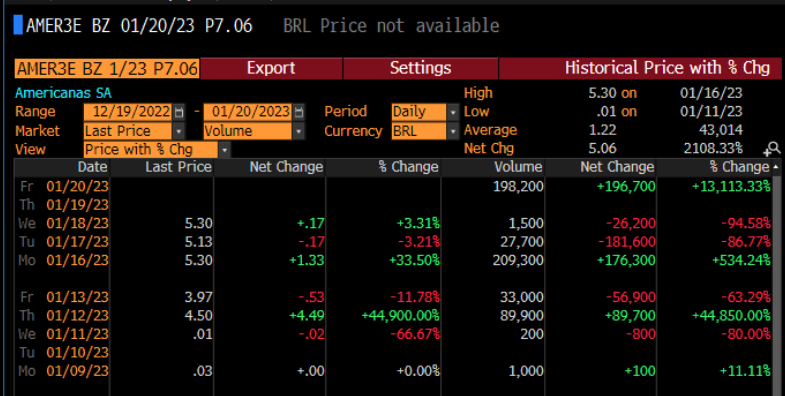Click the blue security marker beside AMER3E
The width and height of the screenshot is (785, 396).
tap(18, 25)
